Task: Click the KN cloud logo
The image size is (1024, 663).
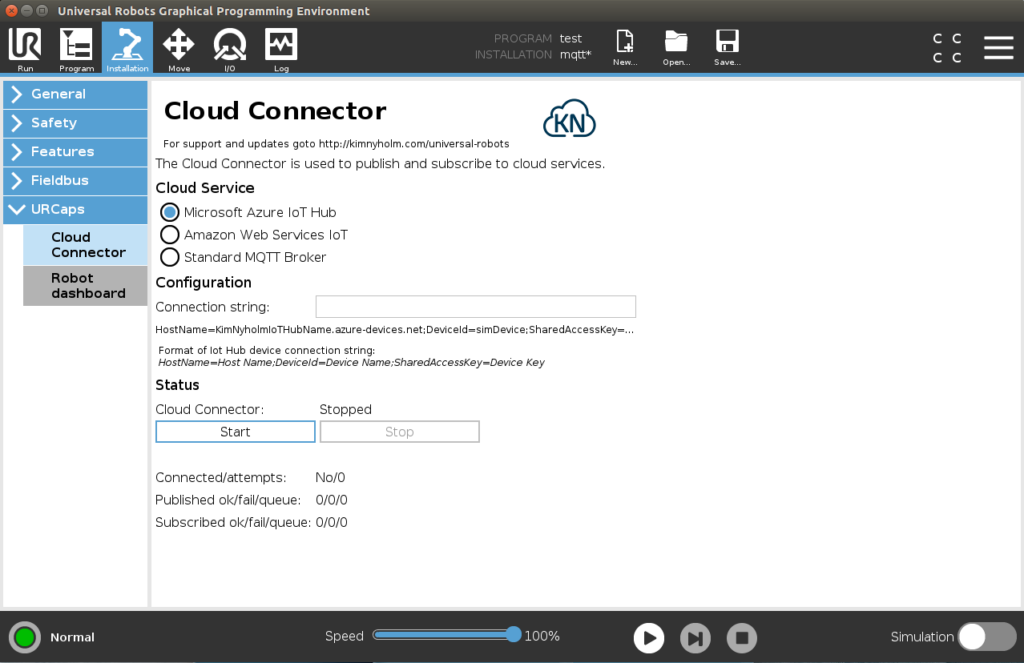Action: click(569, 119)
